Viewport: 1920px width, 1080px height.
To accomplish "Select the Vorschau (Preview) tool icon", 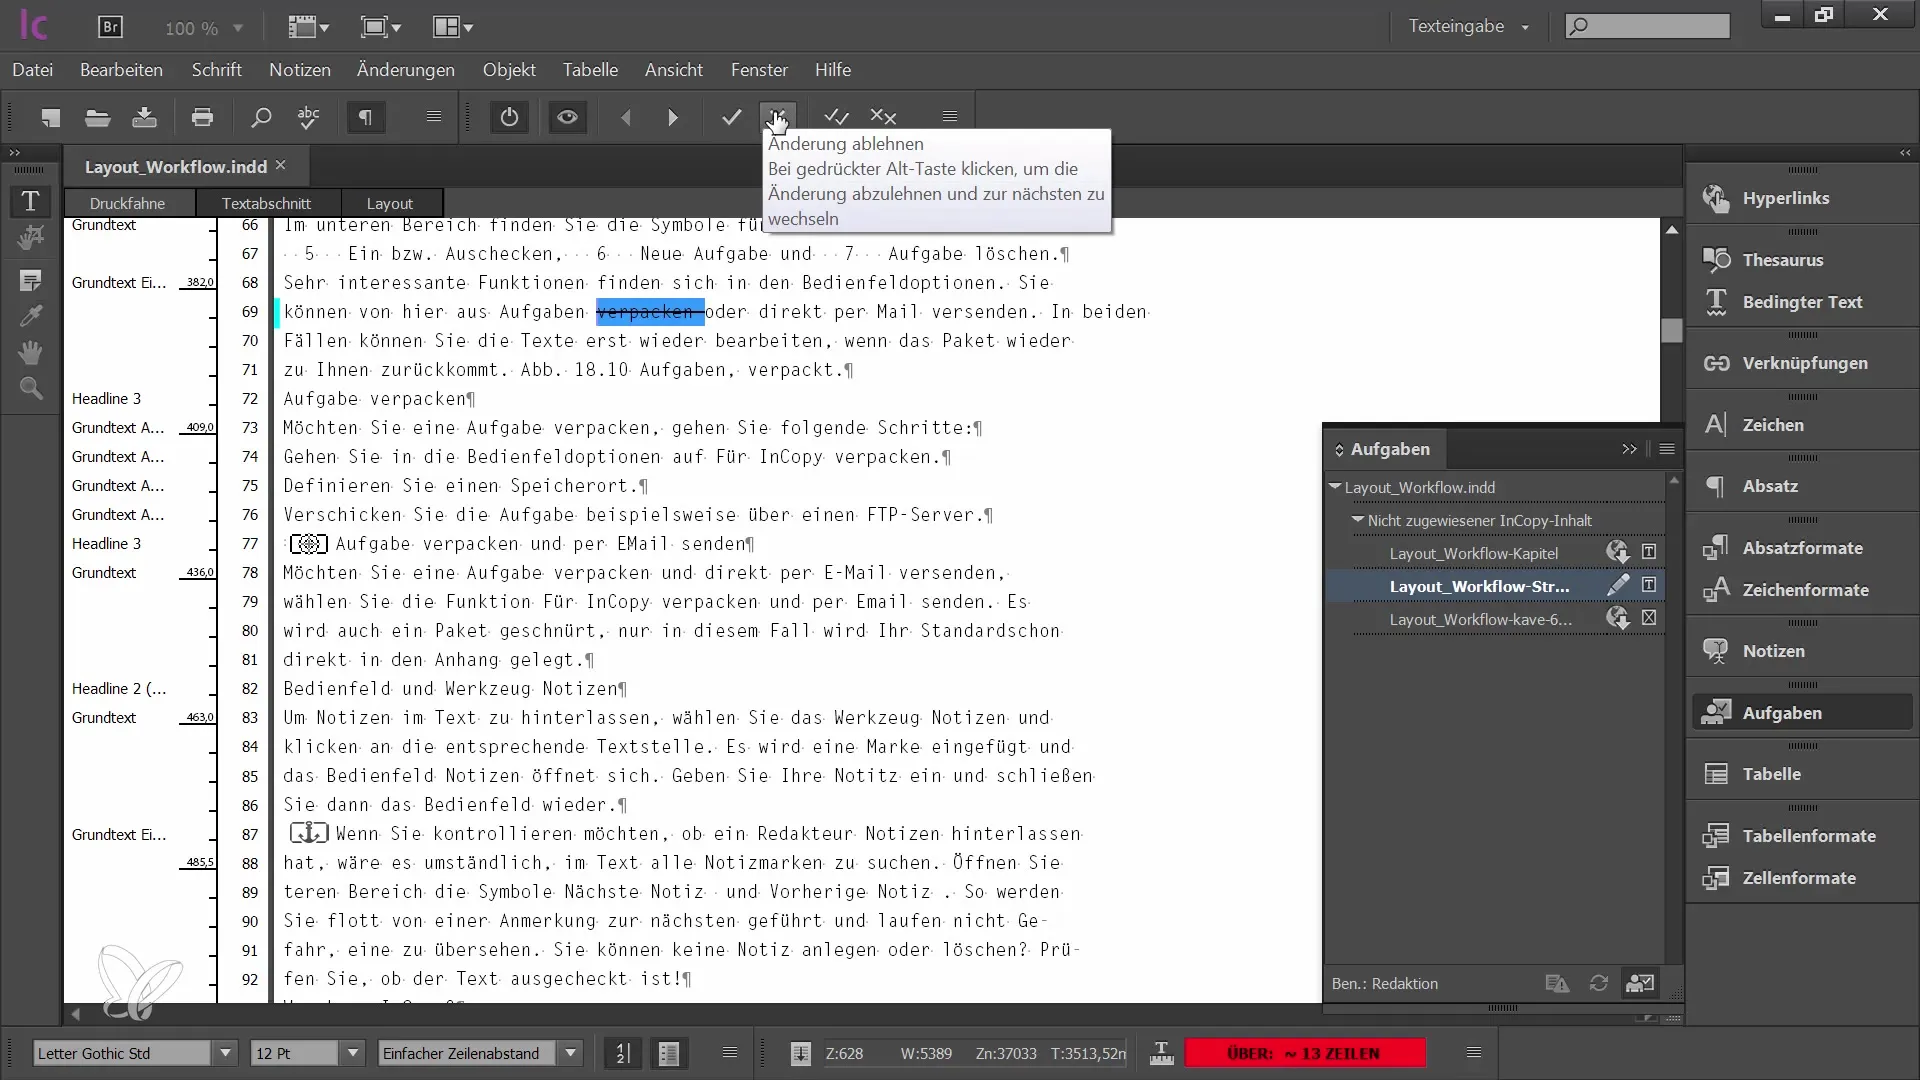I will tap(567, 119).
